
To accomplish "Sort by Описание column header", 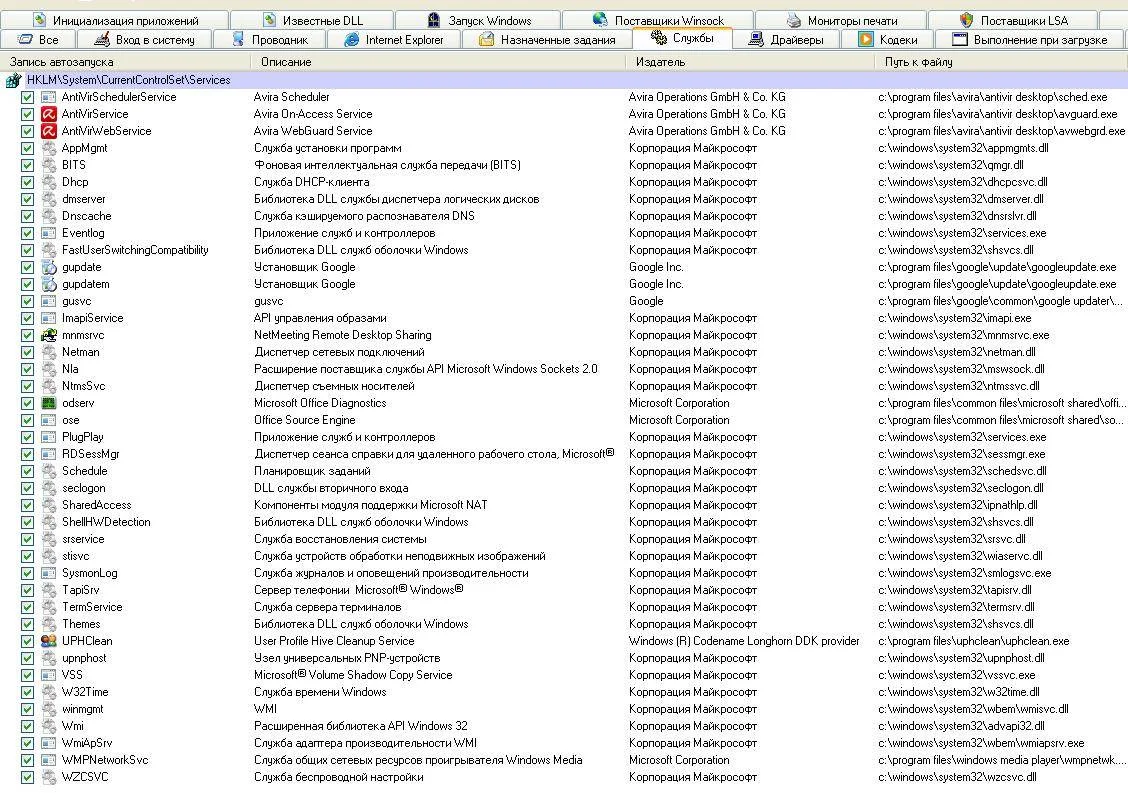I will click(x=440, y=62).
